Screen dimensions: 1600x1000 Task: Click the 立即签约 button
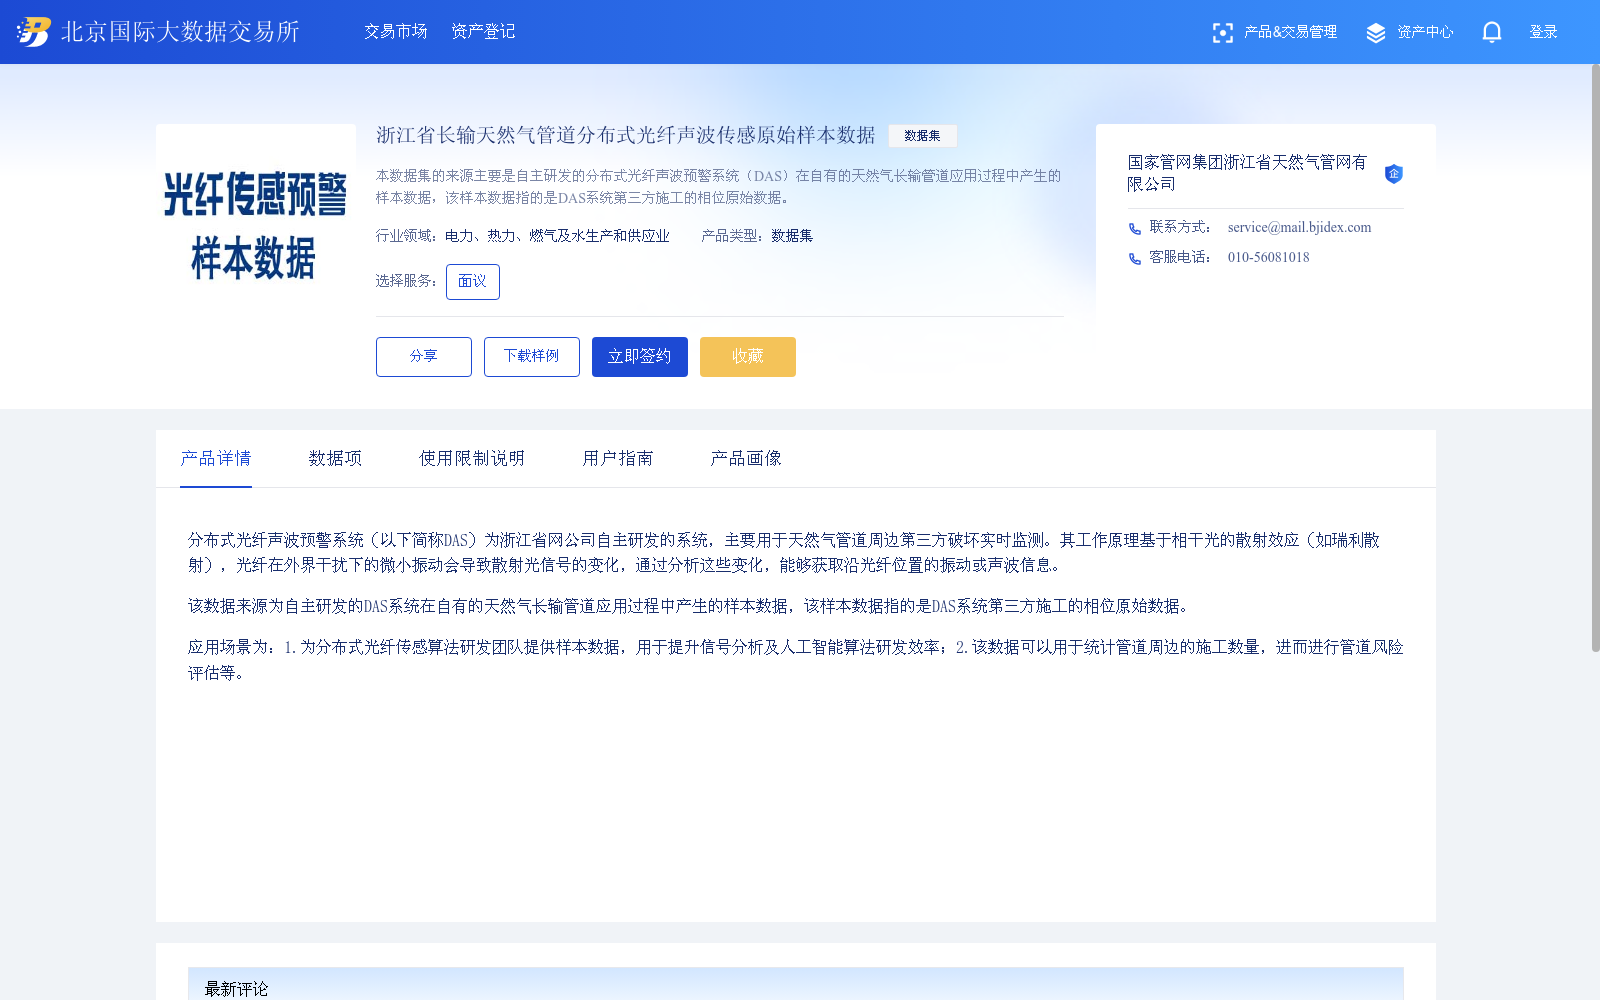(x=640, y=357)
